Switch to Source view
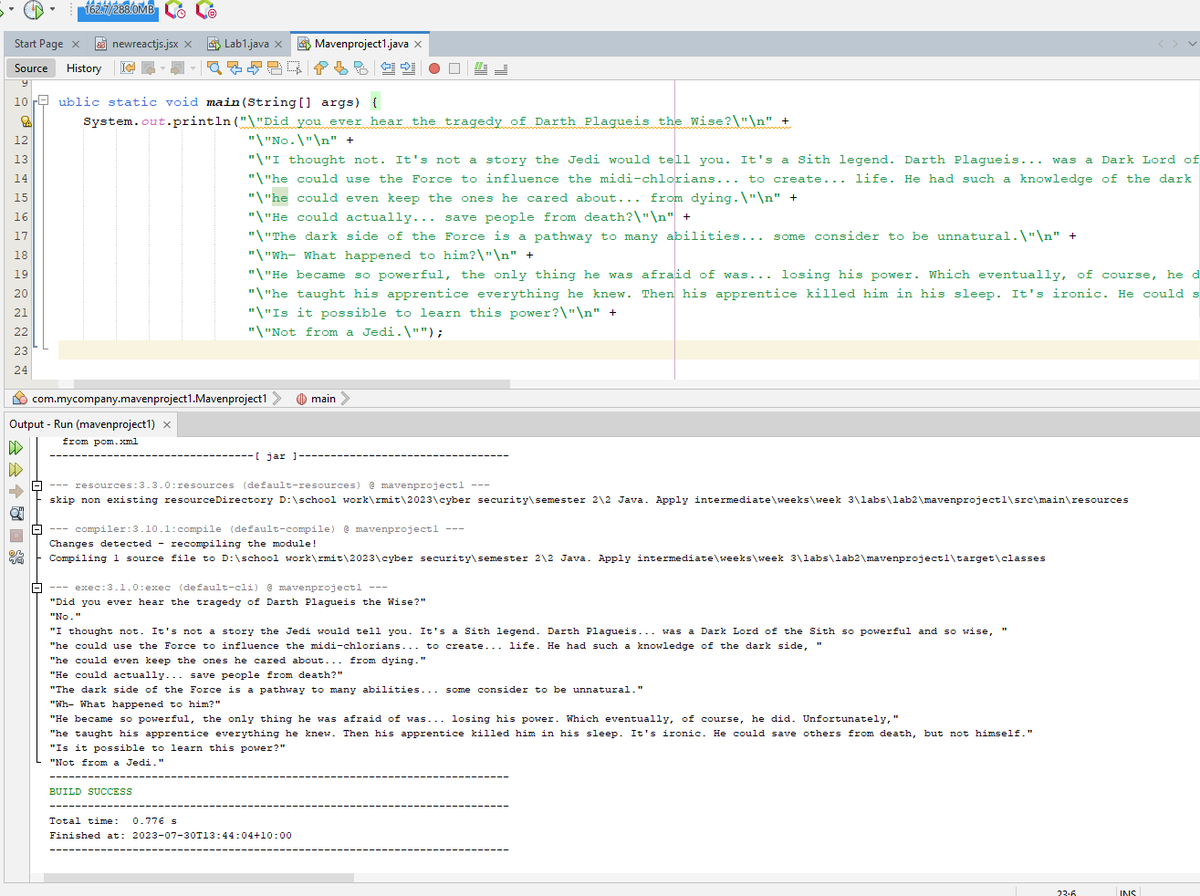1200x896 pixels. [x=31, y=68]
